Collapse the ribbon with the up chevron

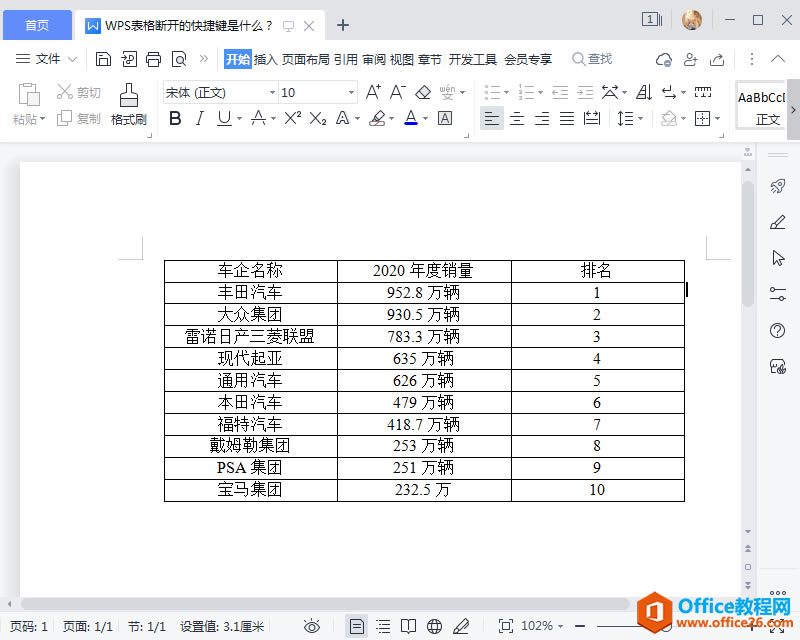point(778,59)
